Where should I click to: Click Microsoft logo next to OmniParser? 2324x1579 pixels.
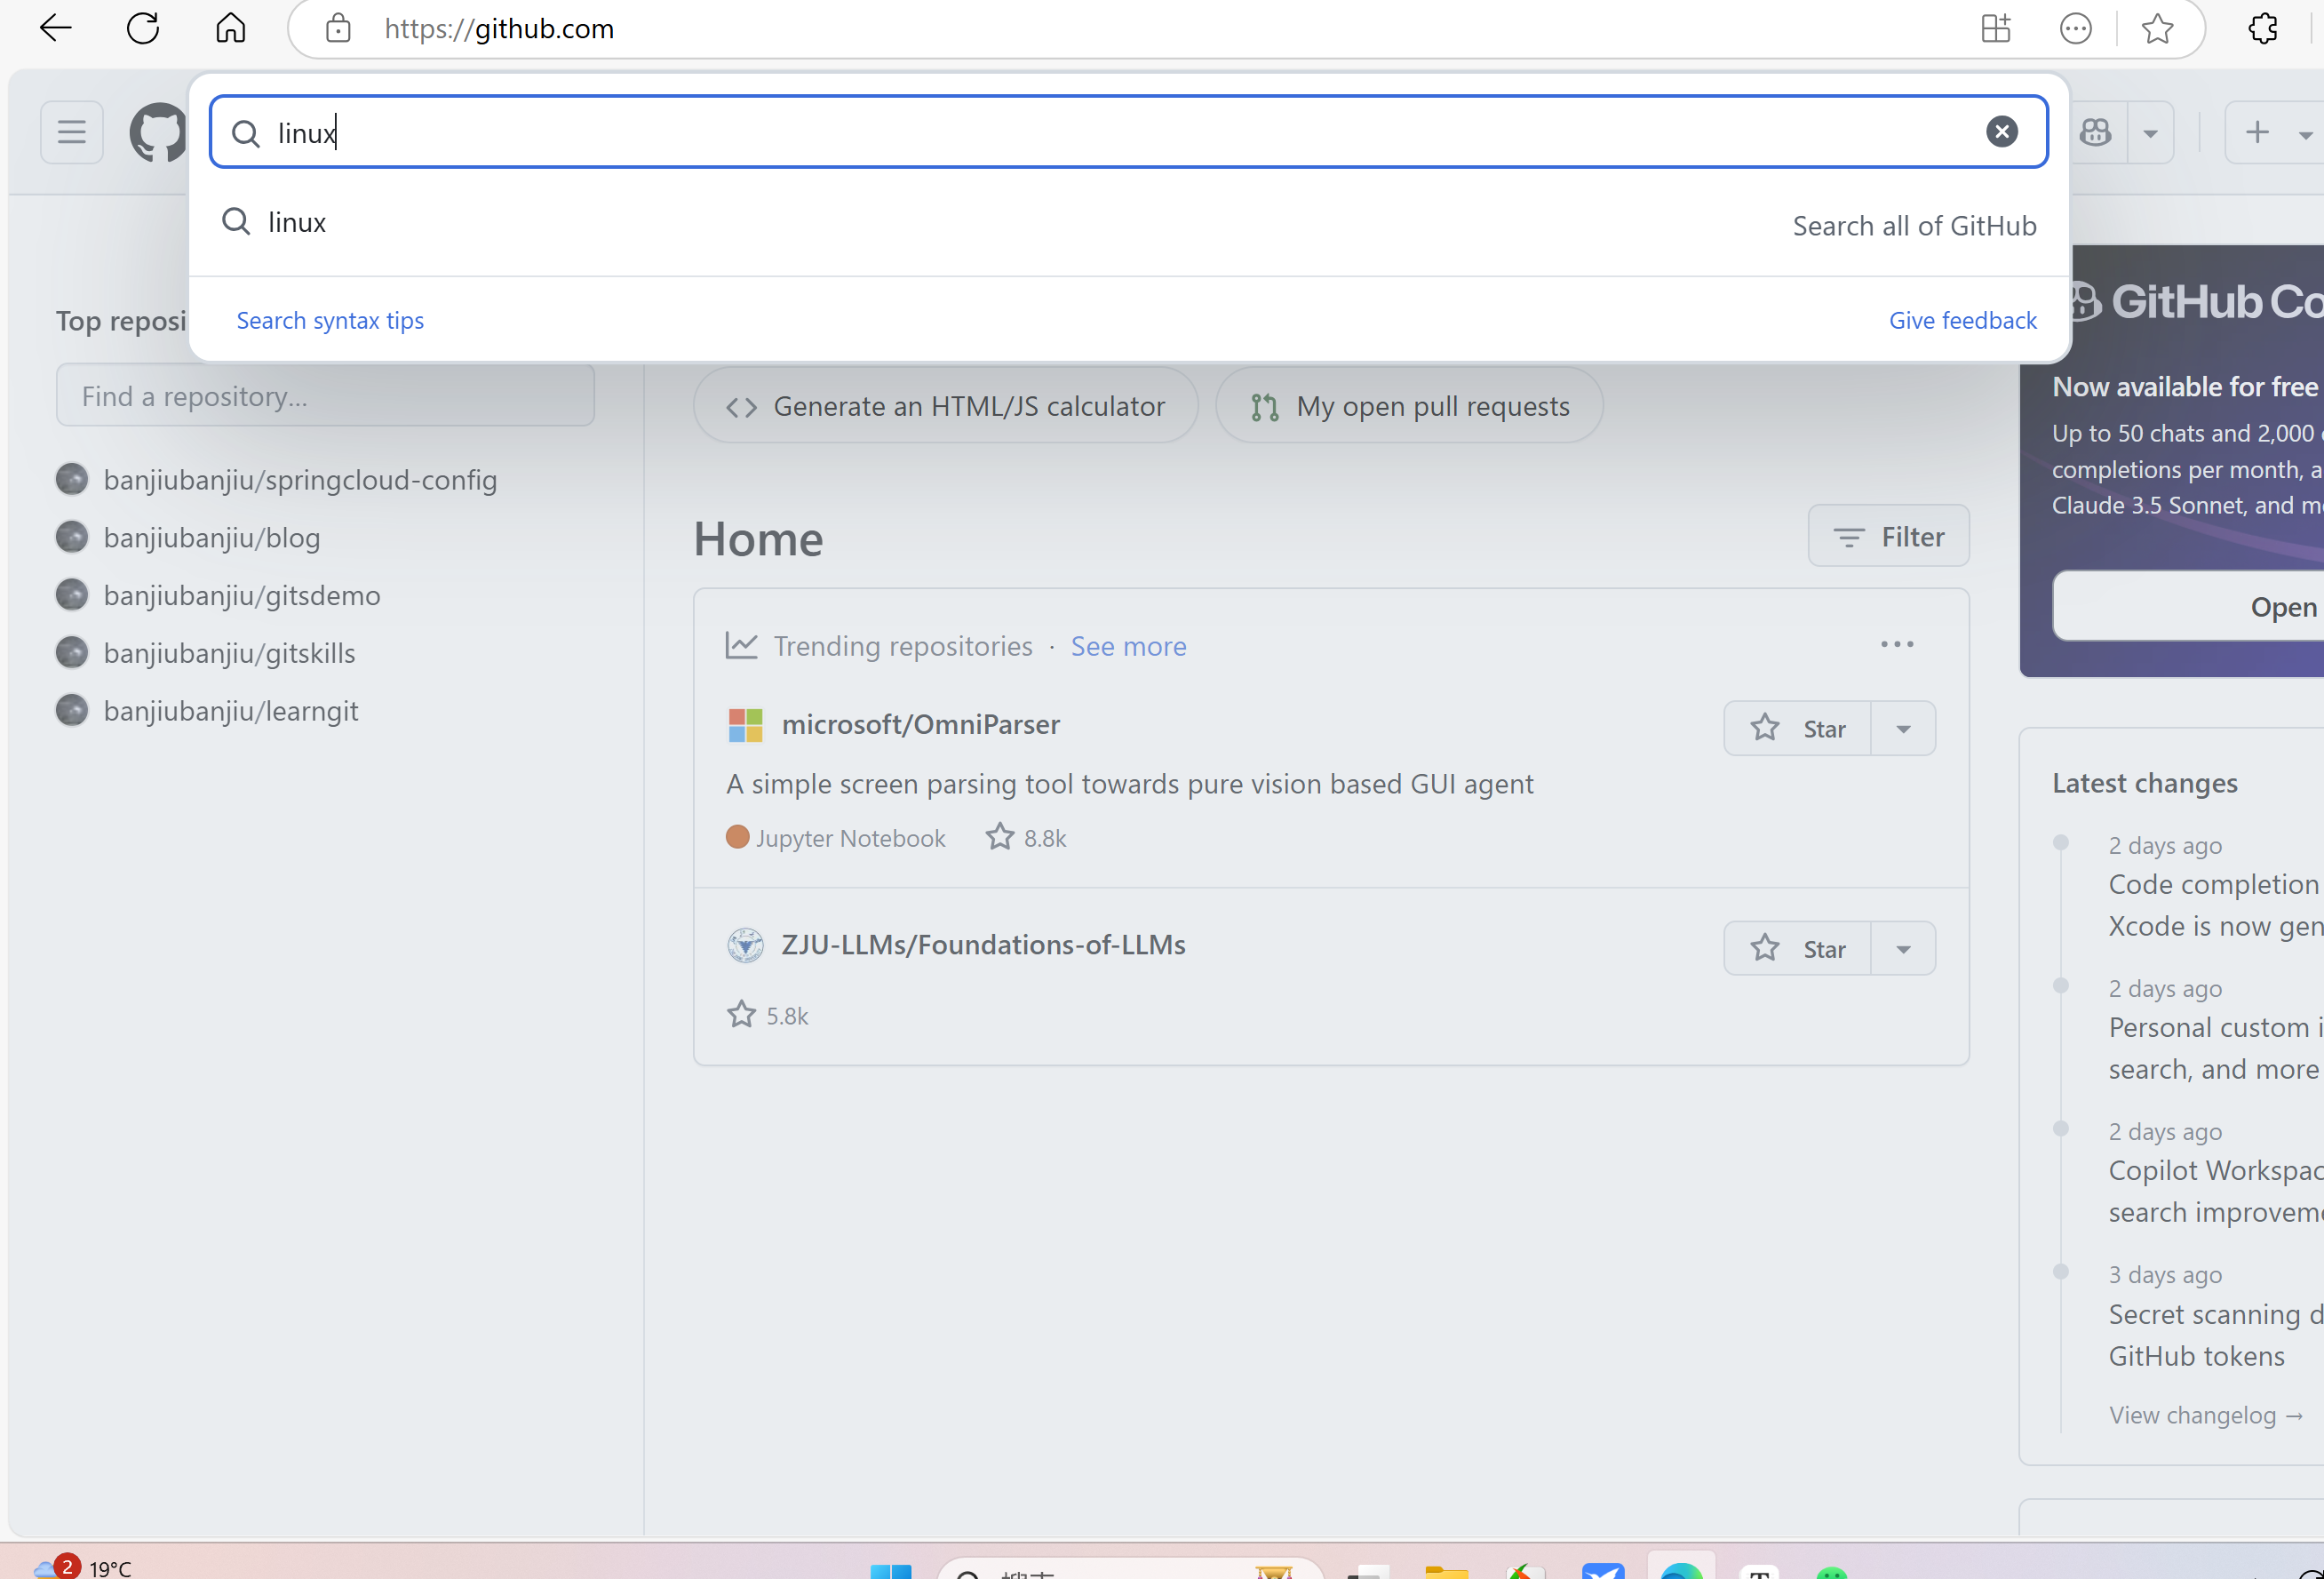point(745,725)
